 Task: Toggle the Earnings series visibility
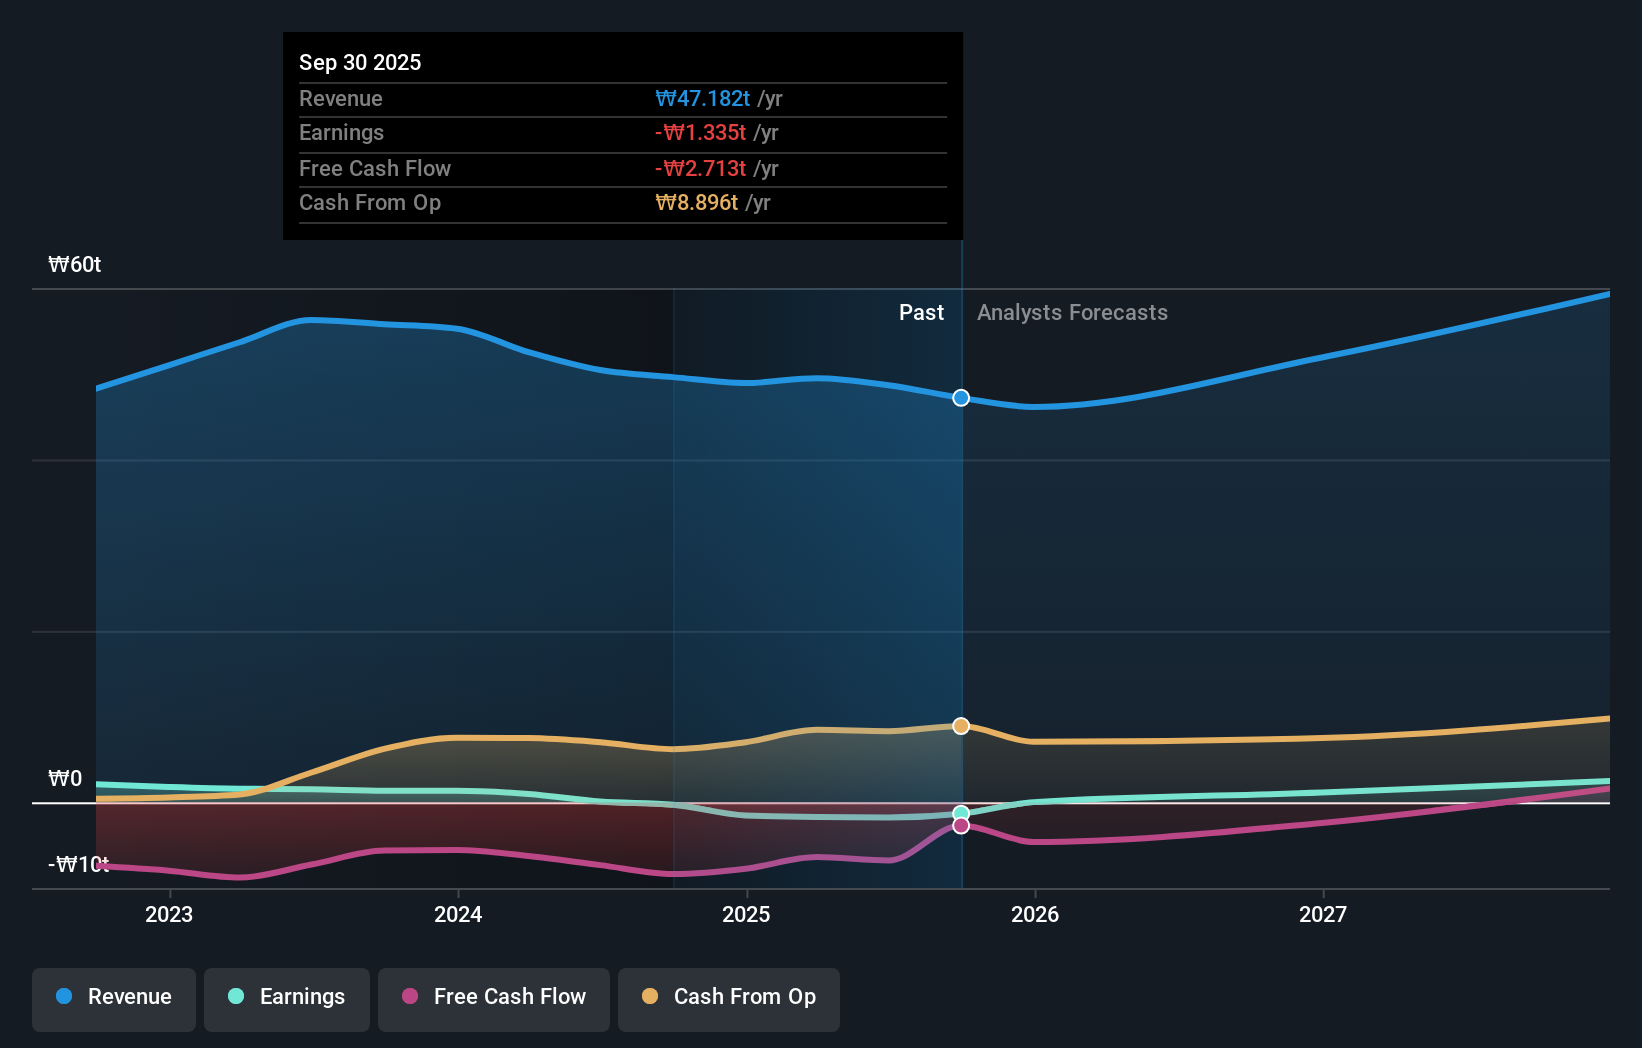[286, 997]
